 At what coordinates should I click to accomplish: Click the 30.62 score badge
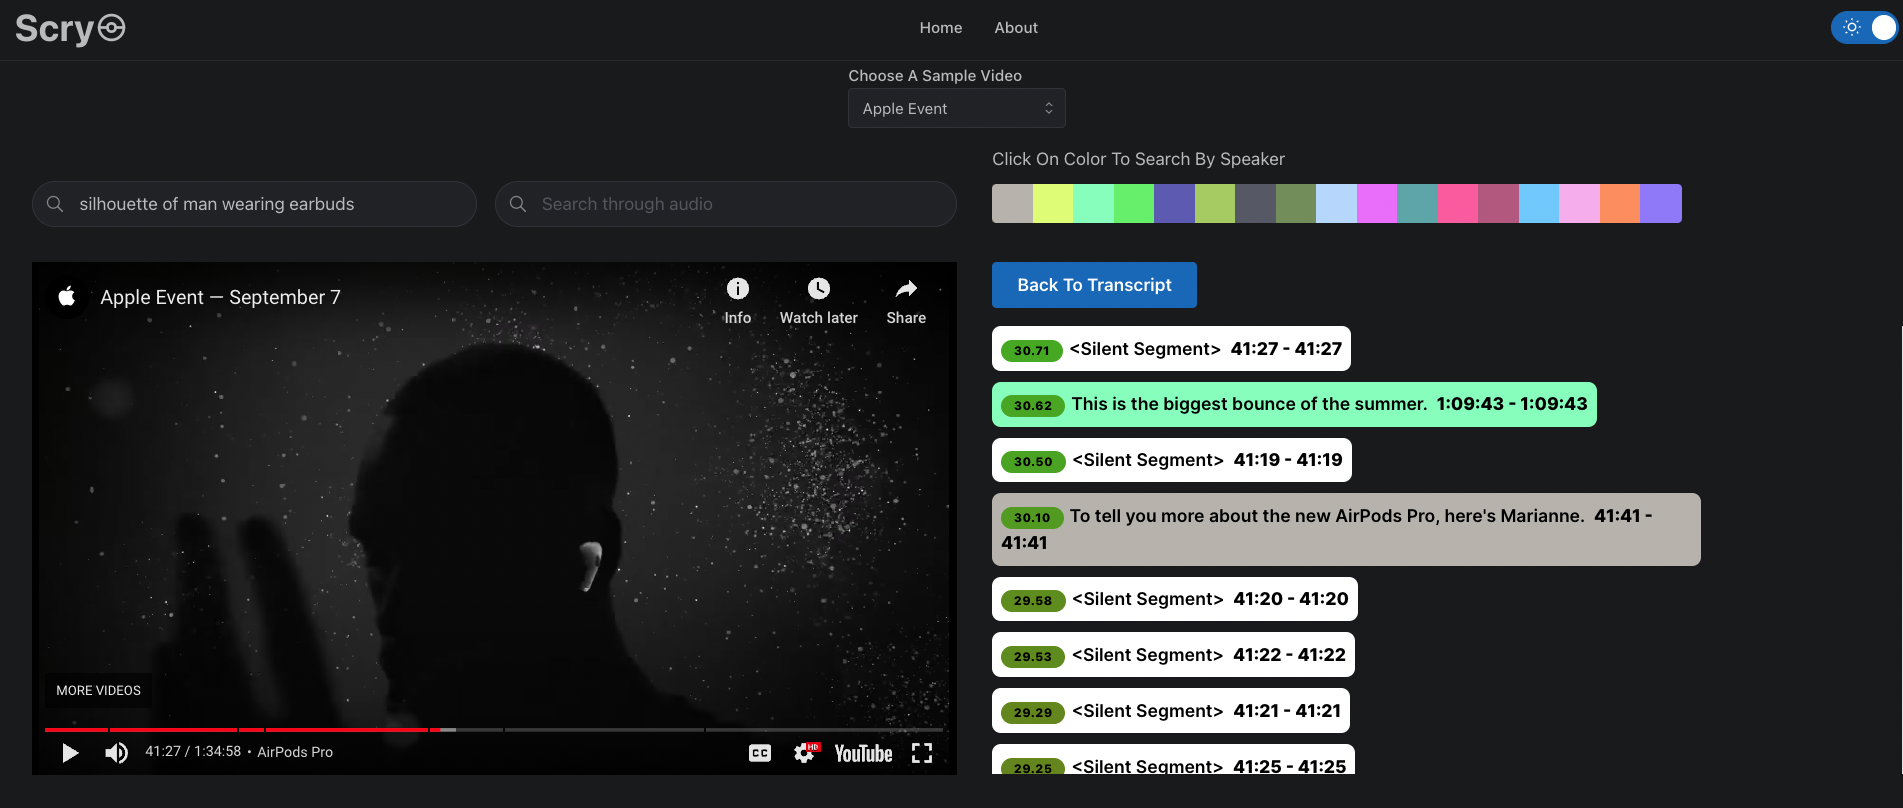click(1033, 405)
